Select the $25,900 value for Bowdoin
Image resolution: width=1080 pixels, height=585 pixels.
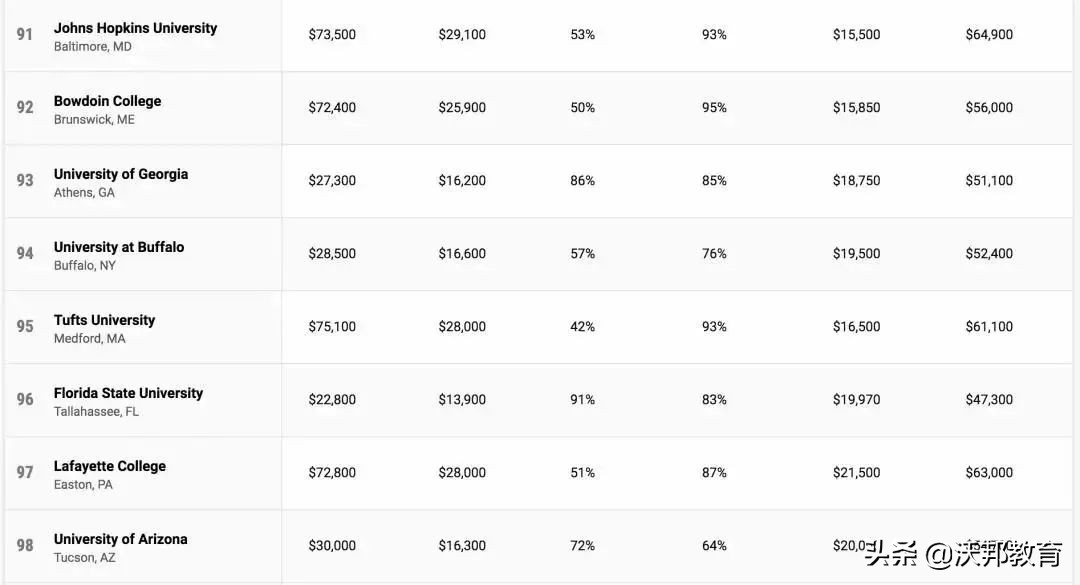click(462, 107)
